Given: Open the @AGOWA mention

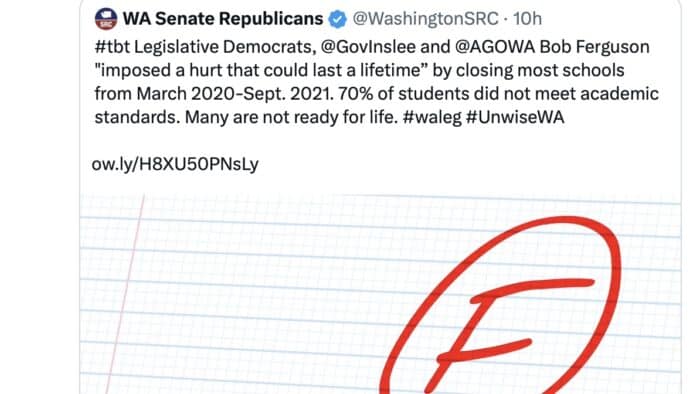Looking at the screenshot, I should coord(495,47).
